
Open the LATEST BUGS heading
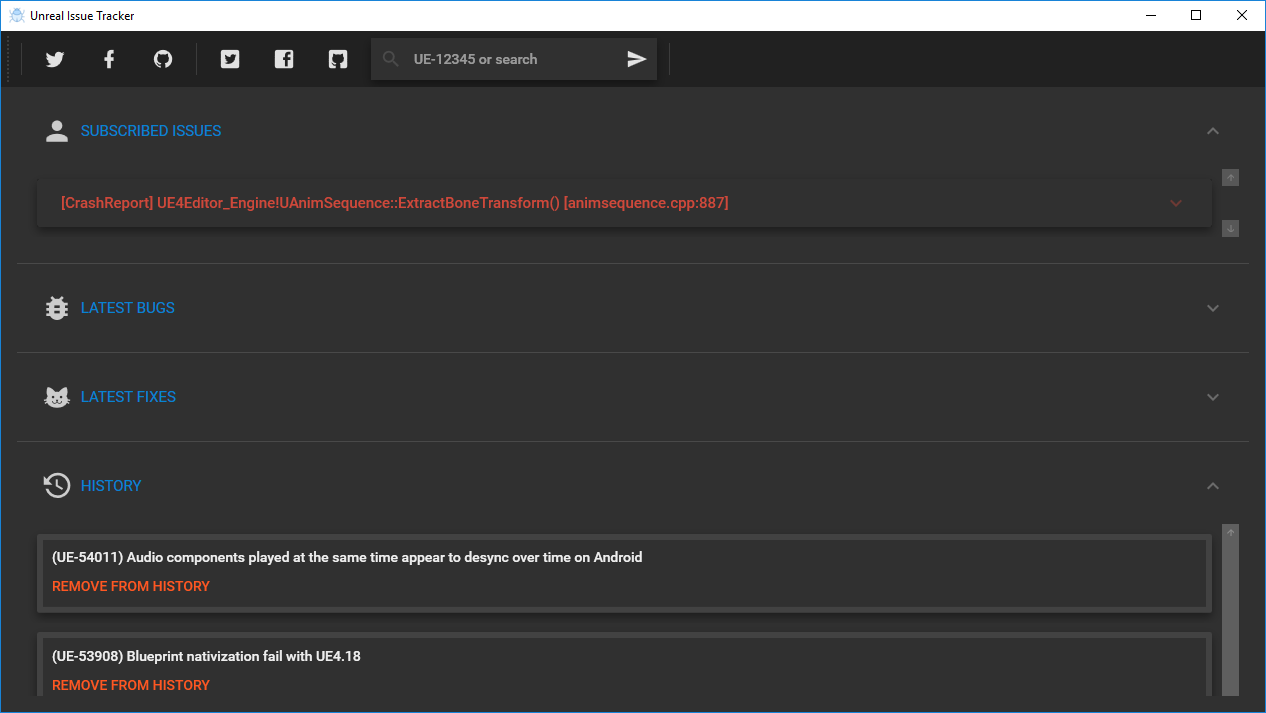[128, 308]
